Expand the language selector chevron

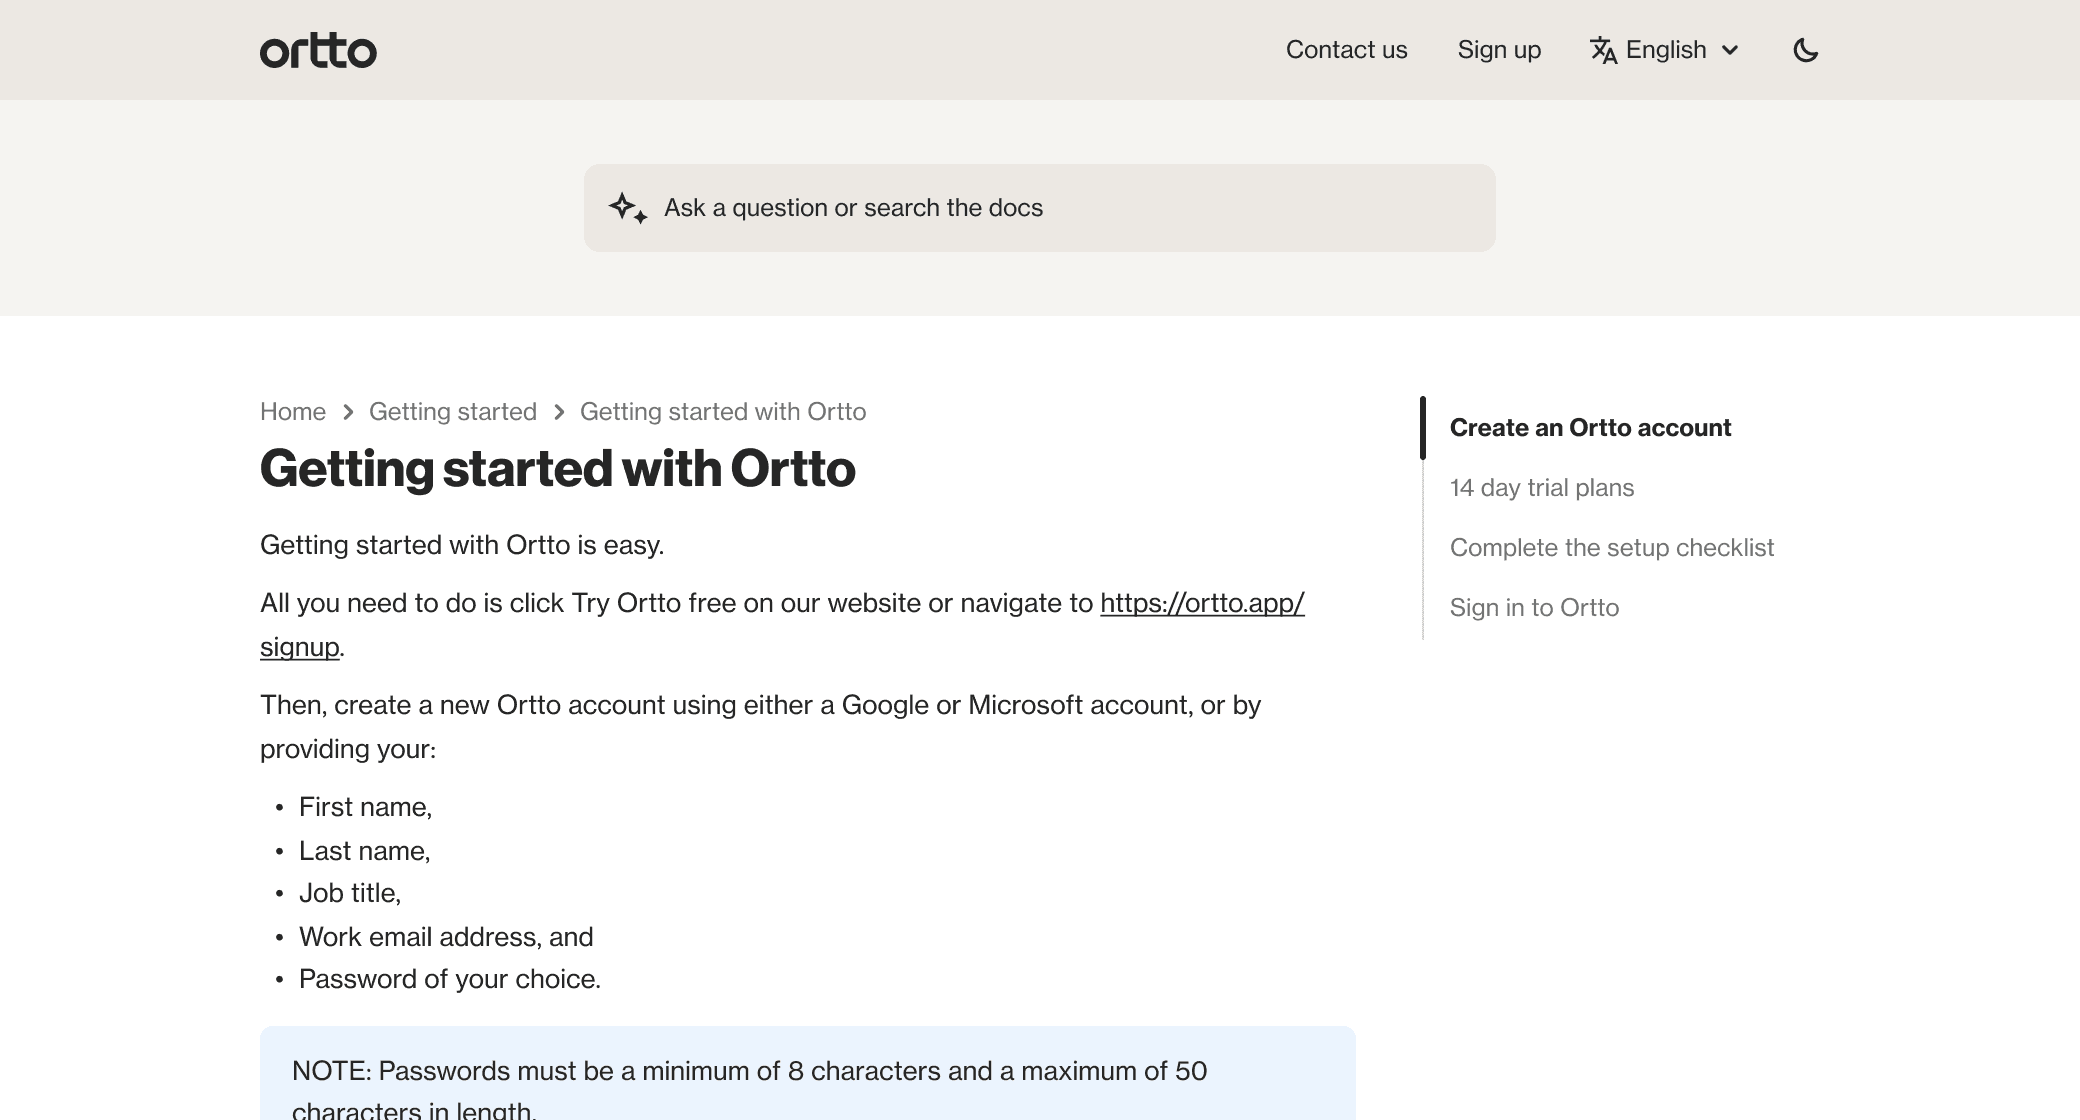point(1731,50)
